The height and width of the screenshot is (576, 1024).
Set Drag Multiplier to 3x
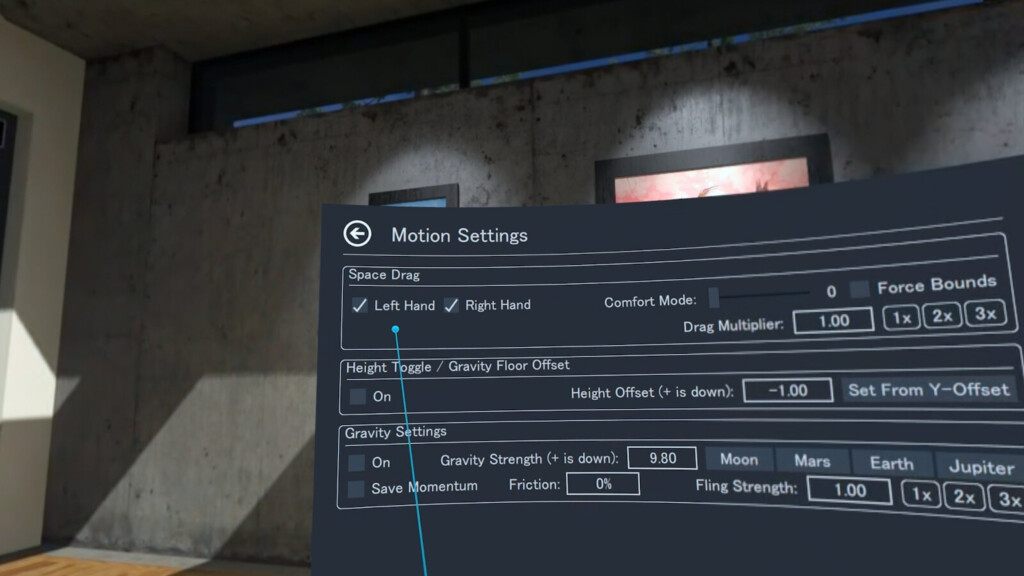point(985,313)
